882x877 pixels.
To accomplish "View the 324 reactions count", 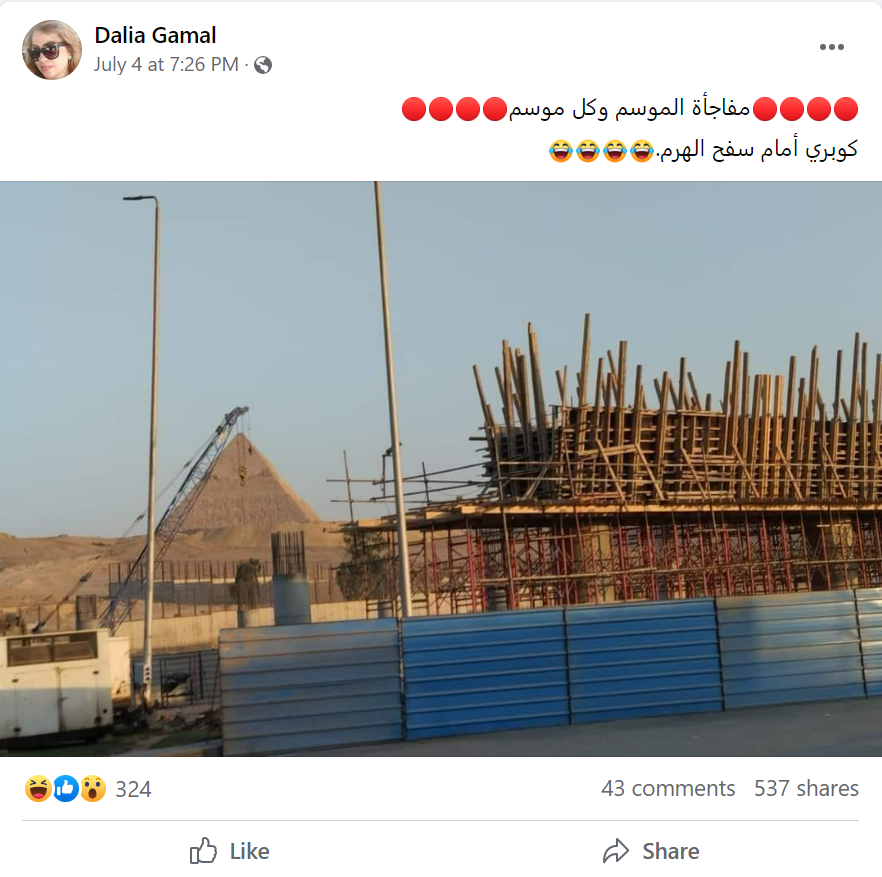I will [x=133, y=789].
